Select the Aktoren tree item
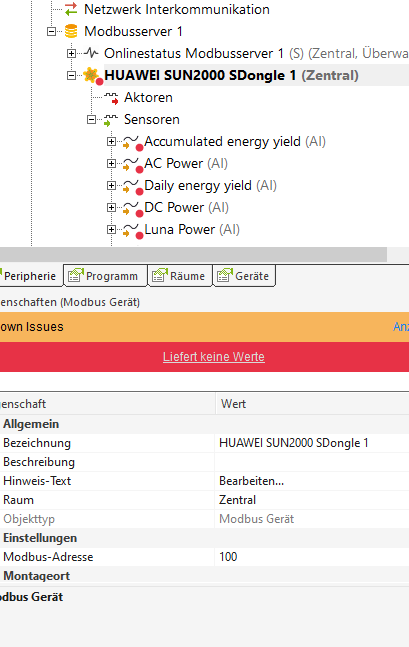Image resolution: width=409 pixels, height=647 pixels. [x=148, y=97]
